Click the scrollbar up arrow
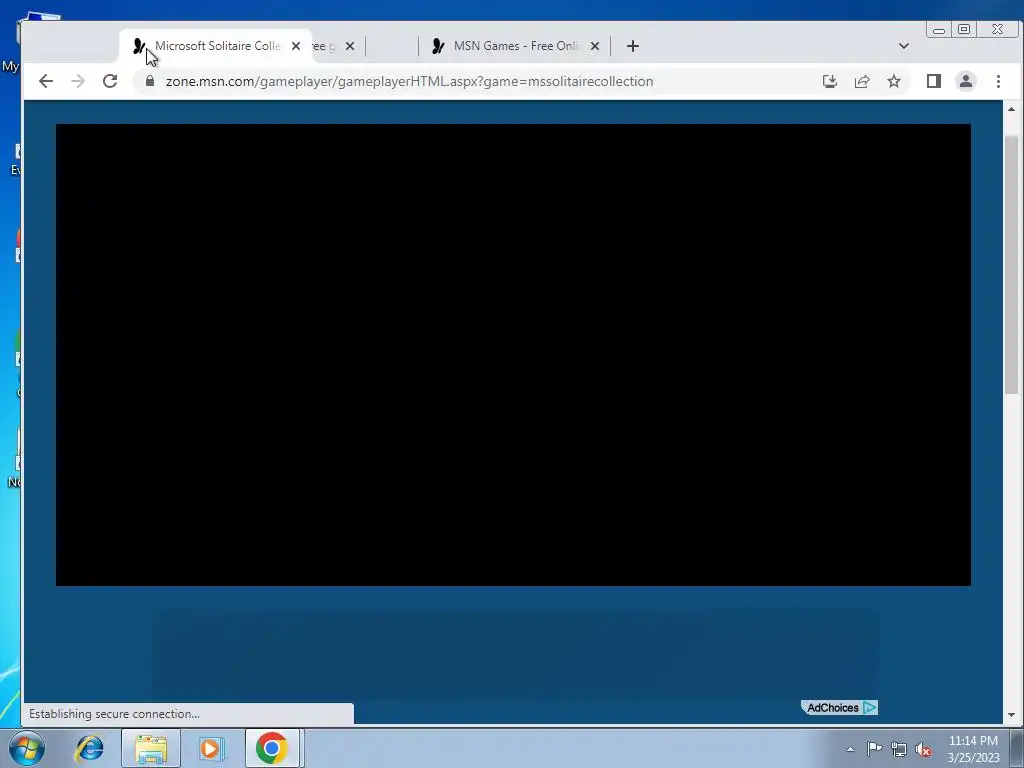Screen dimensions: 1024x768 click(1012, 109)
